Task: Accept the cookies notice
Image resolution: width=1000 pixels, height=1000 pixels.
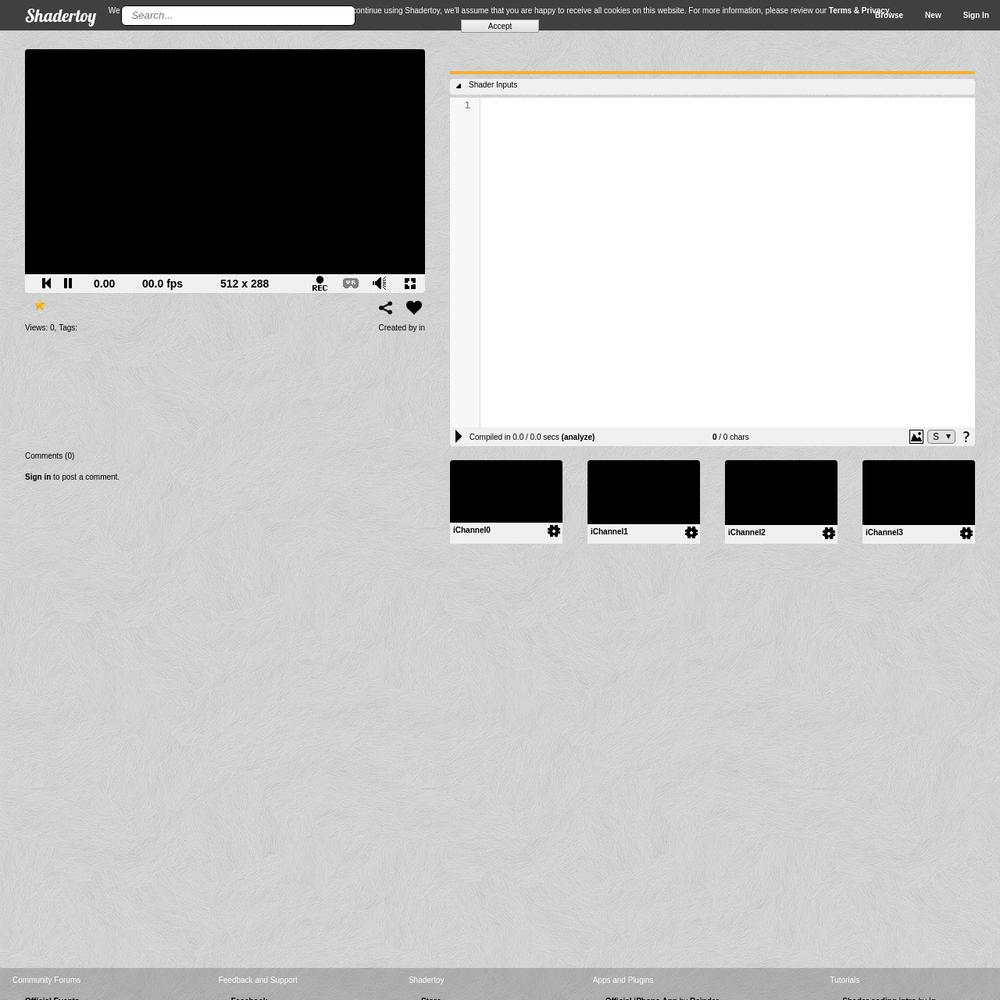Action: pyautogui.click(x=500, y=26)
